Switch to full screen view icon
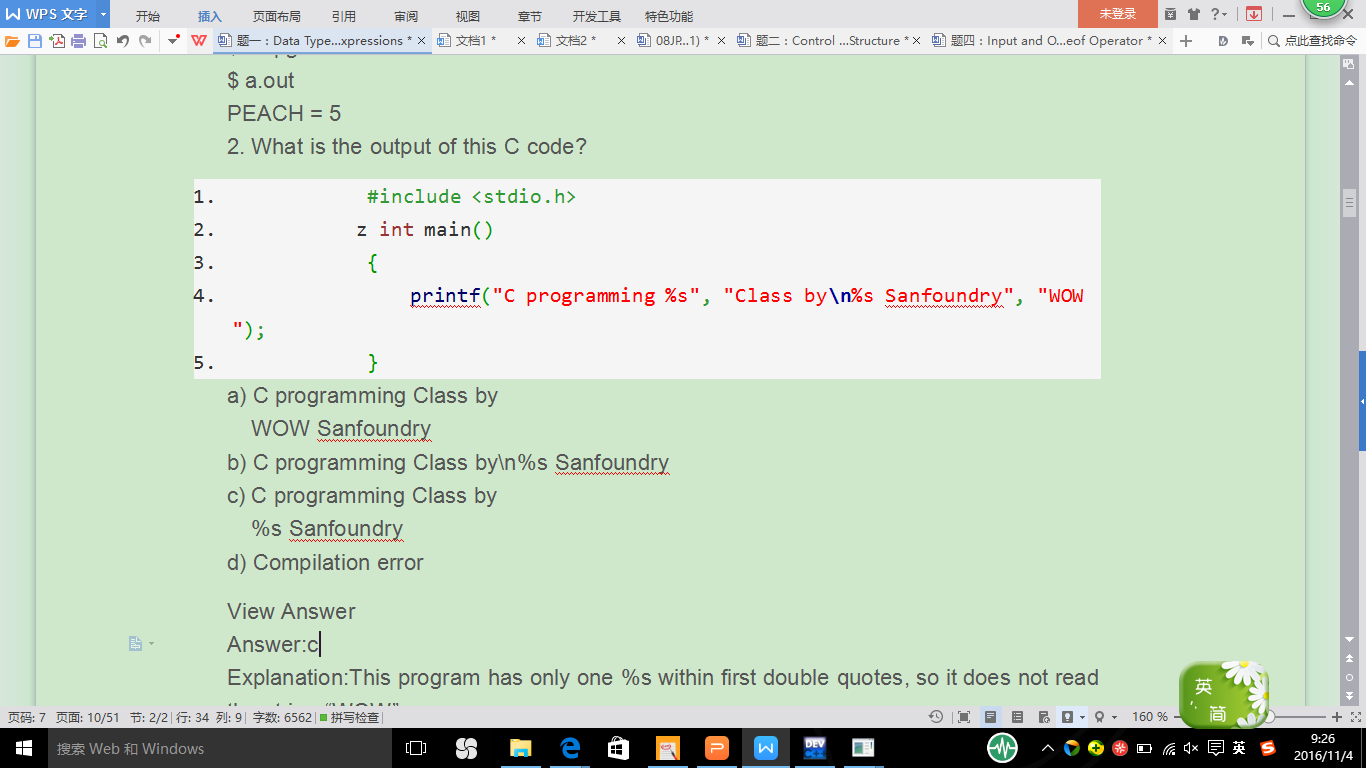 (x=963, y=717)
